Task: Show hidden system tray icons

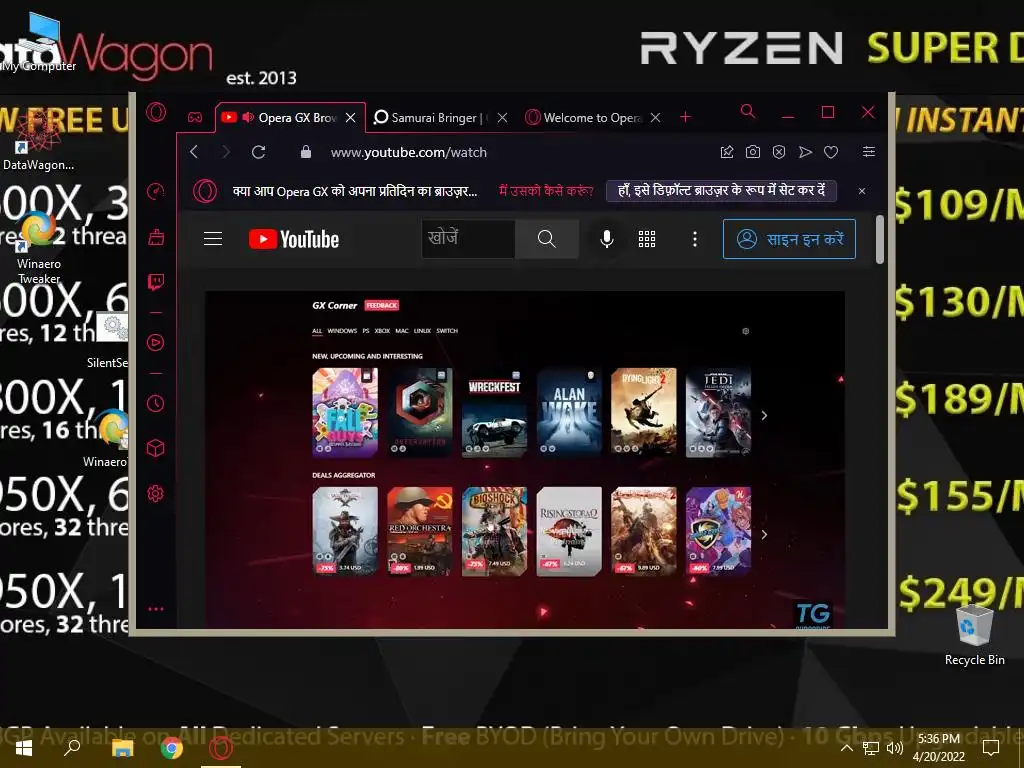Action: [x=846, y=748]
